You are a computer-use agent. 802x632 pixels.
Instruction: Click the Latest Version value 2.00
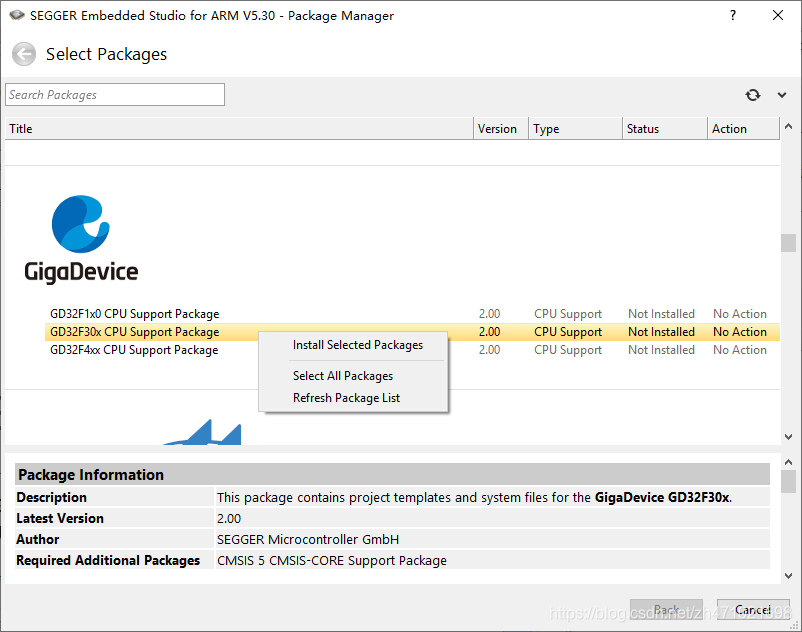pyautogui.click(x=229, y=518)
